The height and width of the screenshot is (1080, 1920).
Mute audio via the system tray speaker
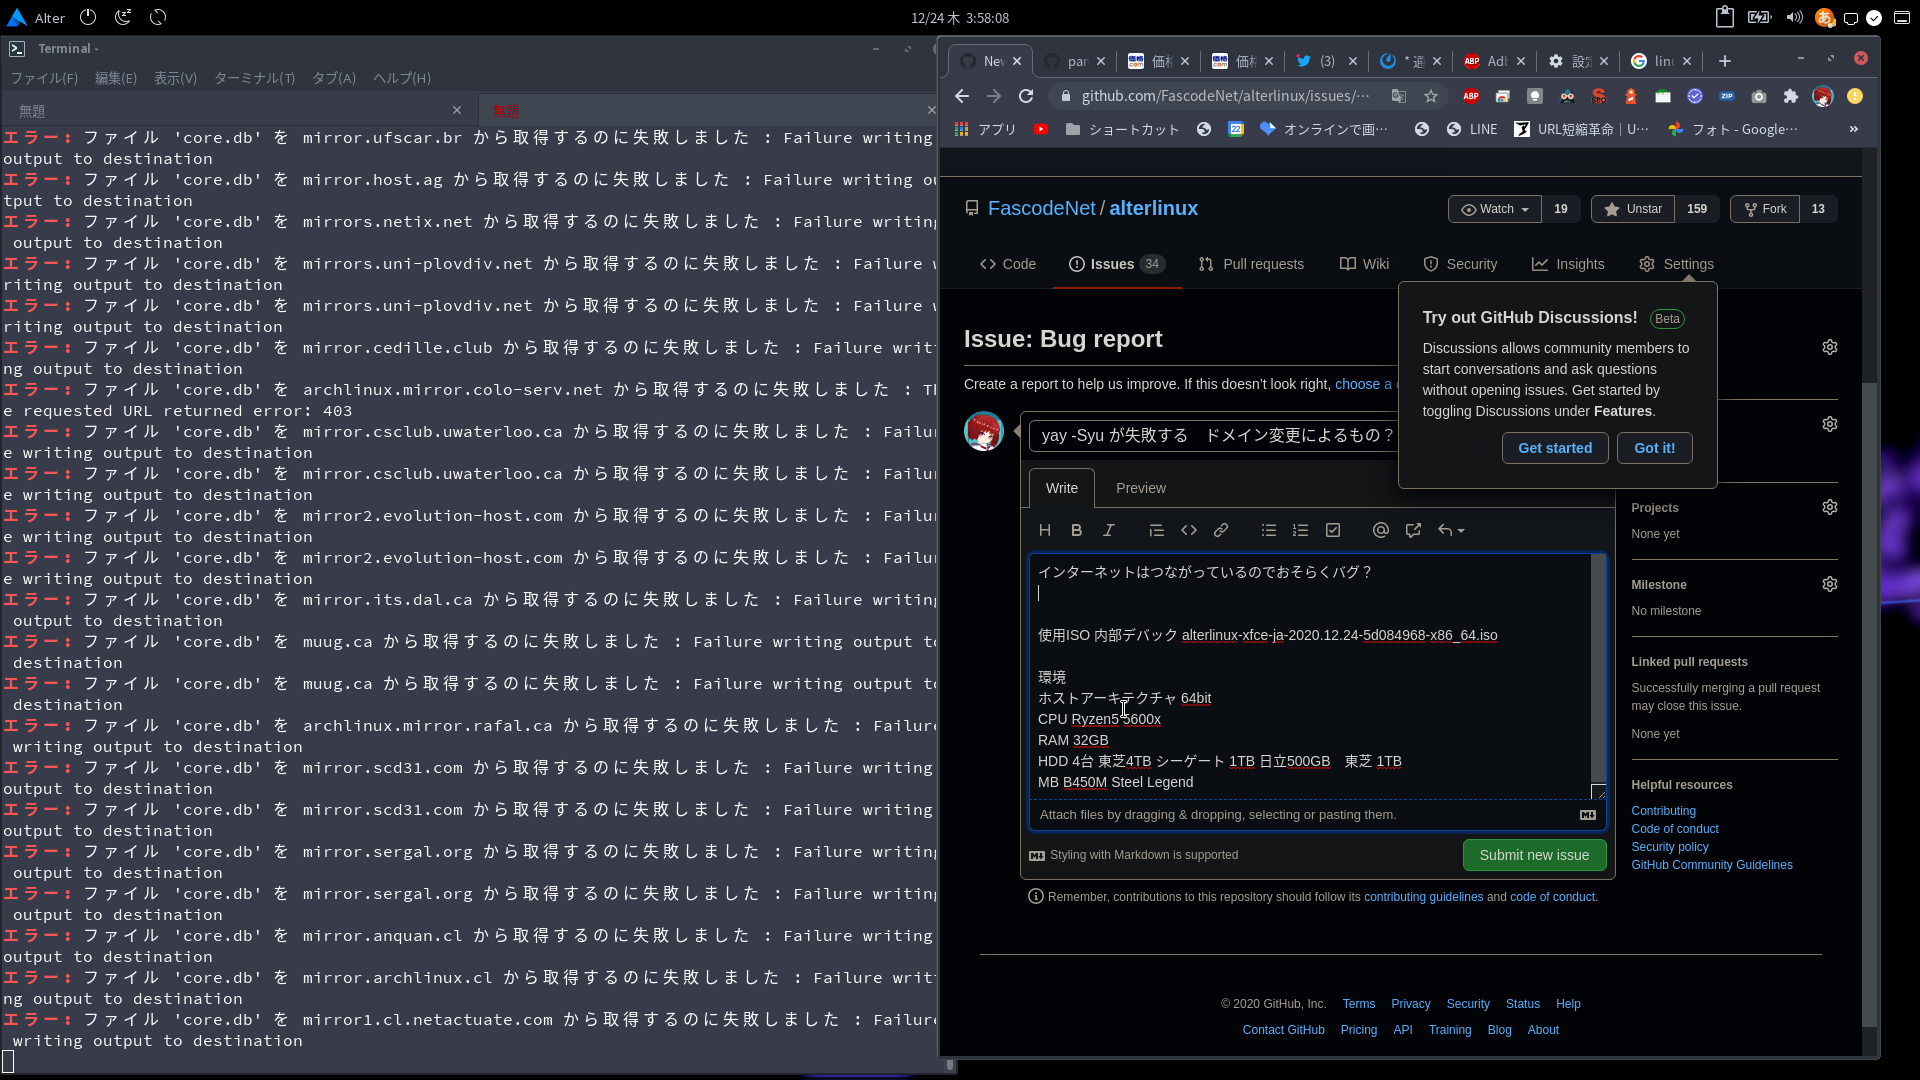point(1794,17)
